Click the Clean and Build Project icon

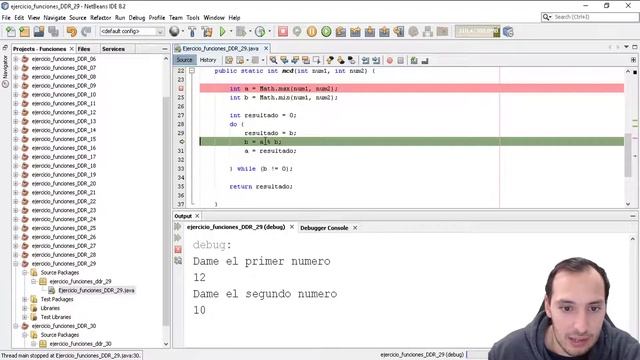click(207, 31)
